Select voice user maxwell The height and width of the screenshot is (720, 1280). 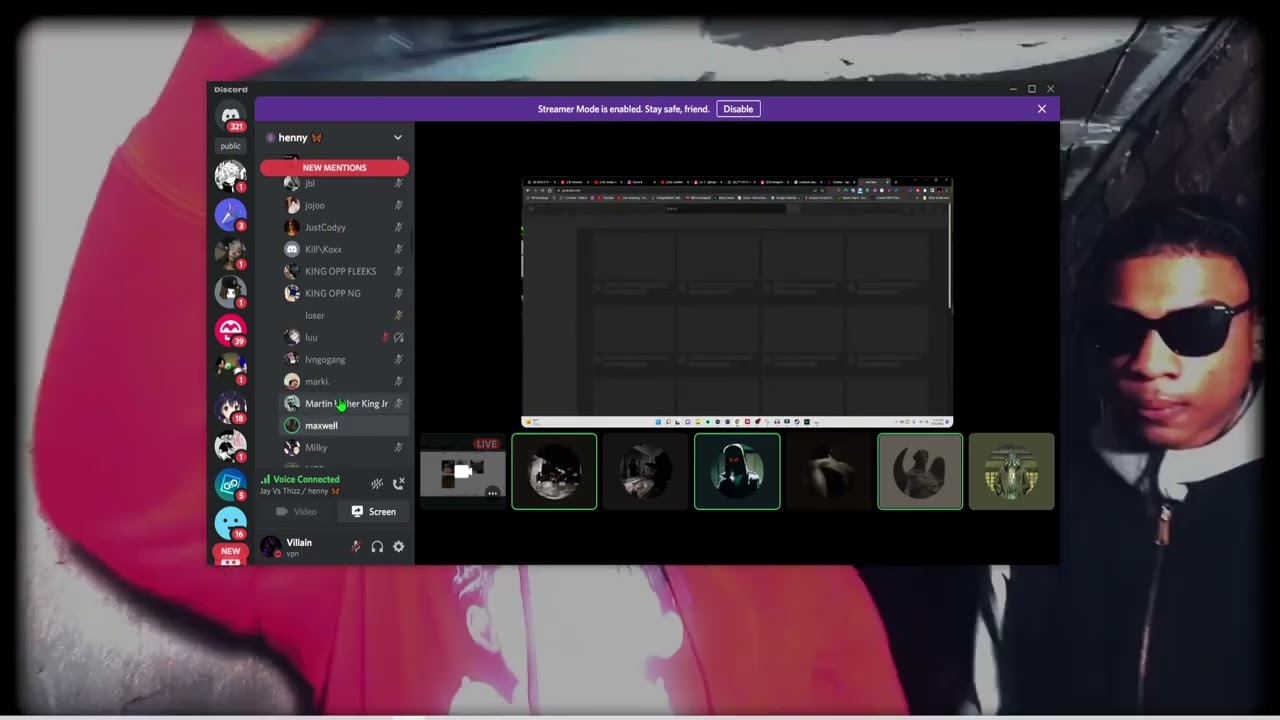click(345, 425)
